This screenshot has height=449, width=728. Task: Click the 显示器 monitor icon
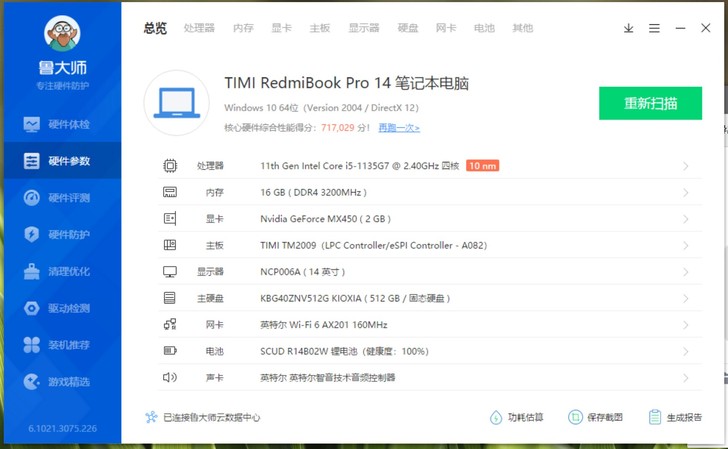(170, 272)
